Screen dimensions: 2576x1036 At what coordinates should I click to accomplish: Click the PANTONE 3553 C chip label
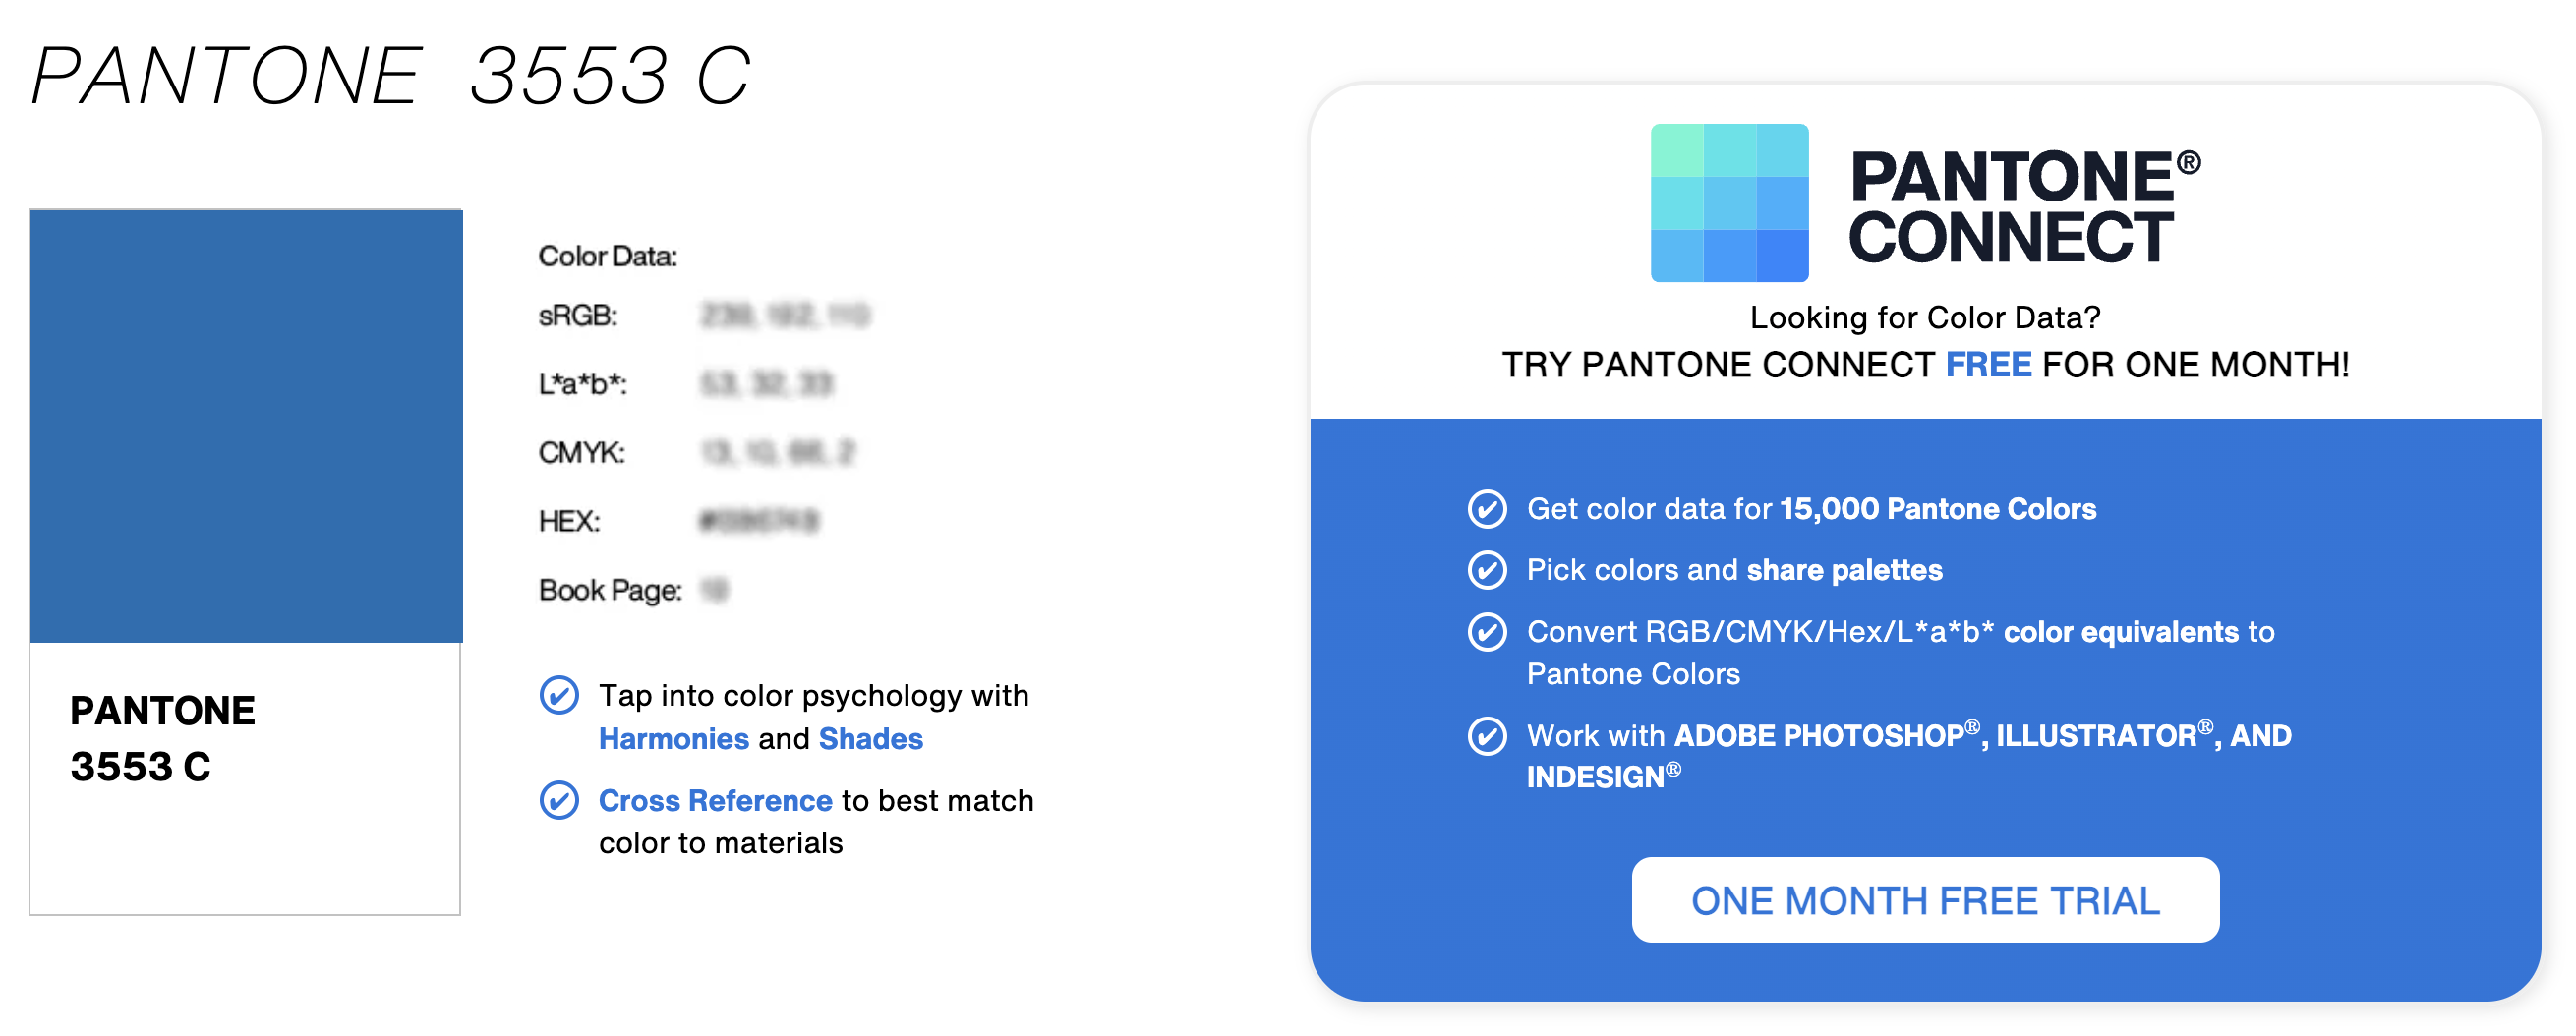point(163,739)
